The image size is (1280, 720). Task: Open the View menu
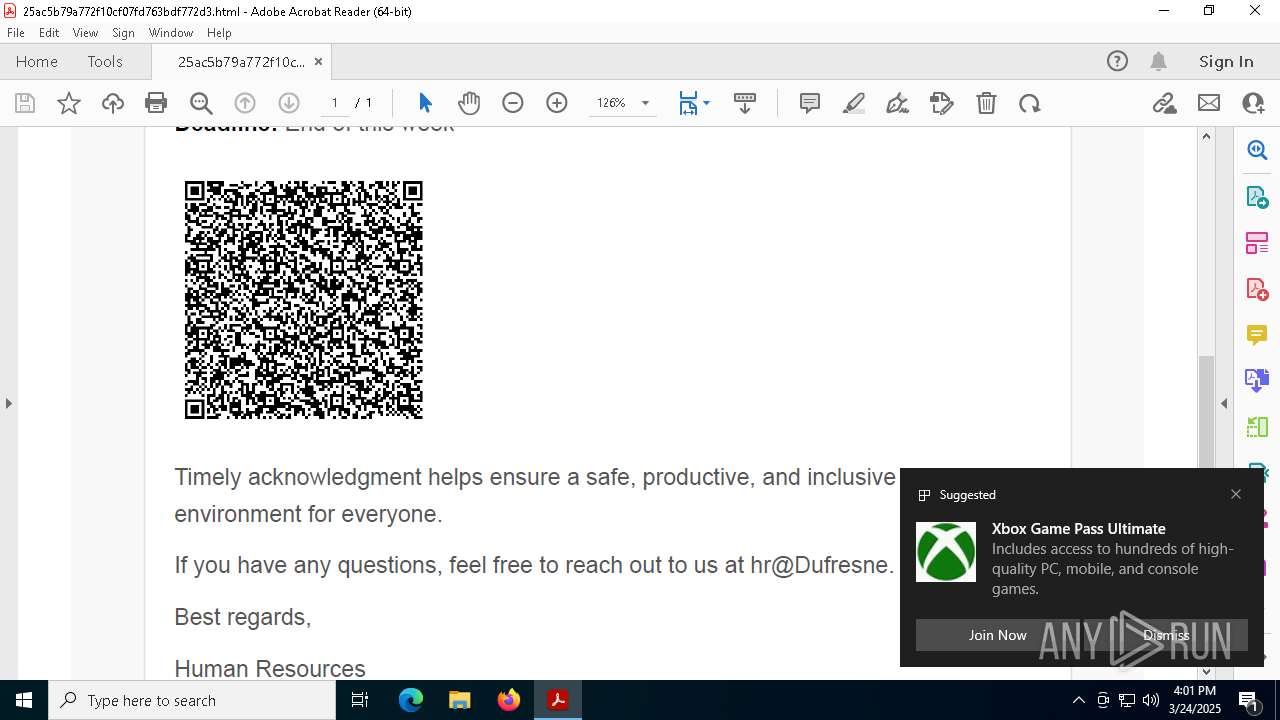[86, 33]
